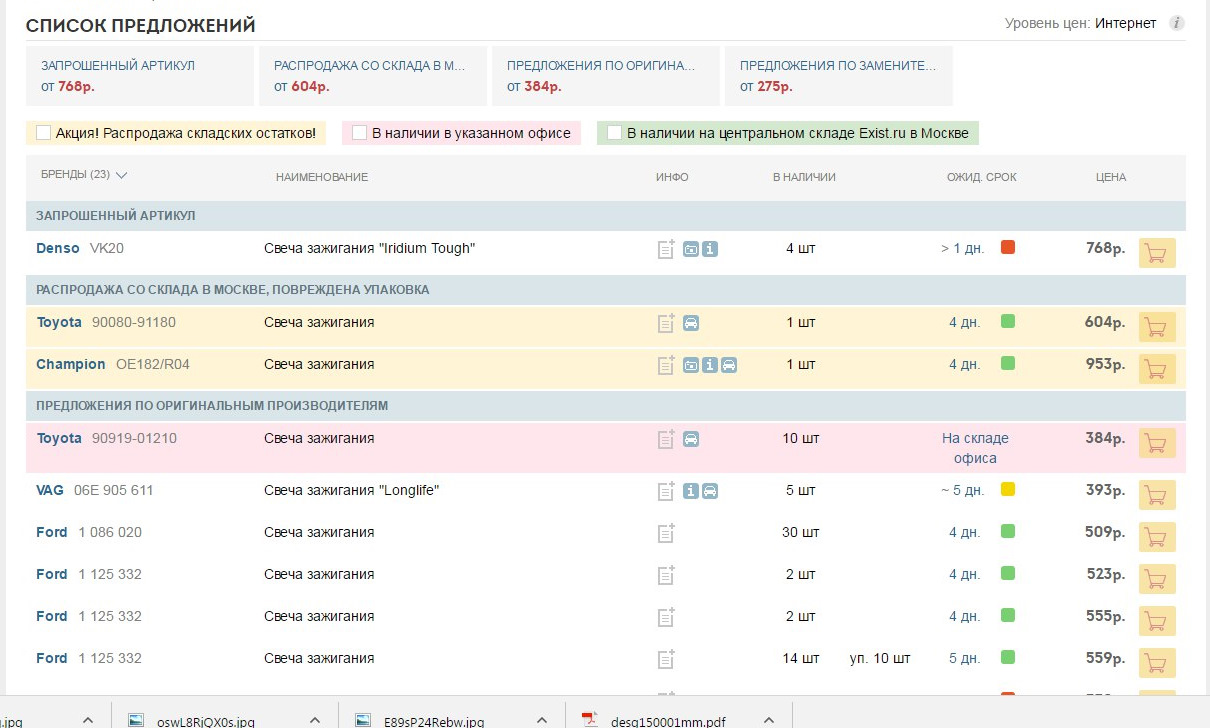
Task: Open Toyota brand link for 90080-91180
Action: 59,322
